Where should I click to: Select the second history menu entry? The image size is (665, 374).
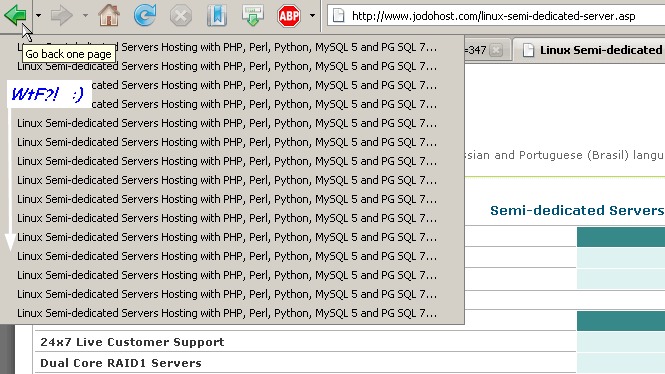point(232,66)
